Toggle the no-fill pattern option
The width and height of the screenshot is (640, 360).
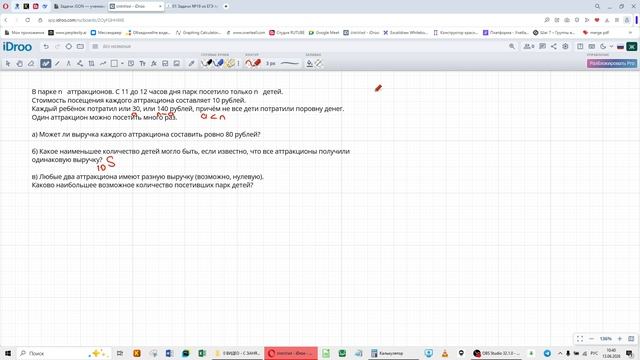pos(318,63)
